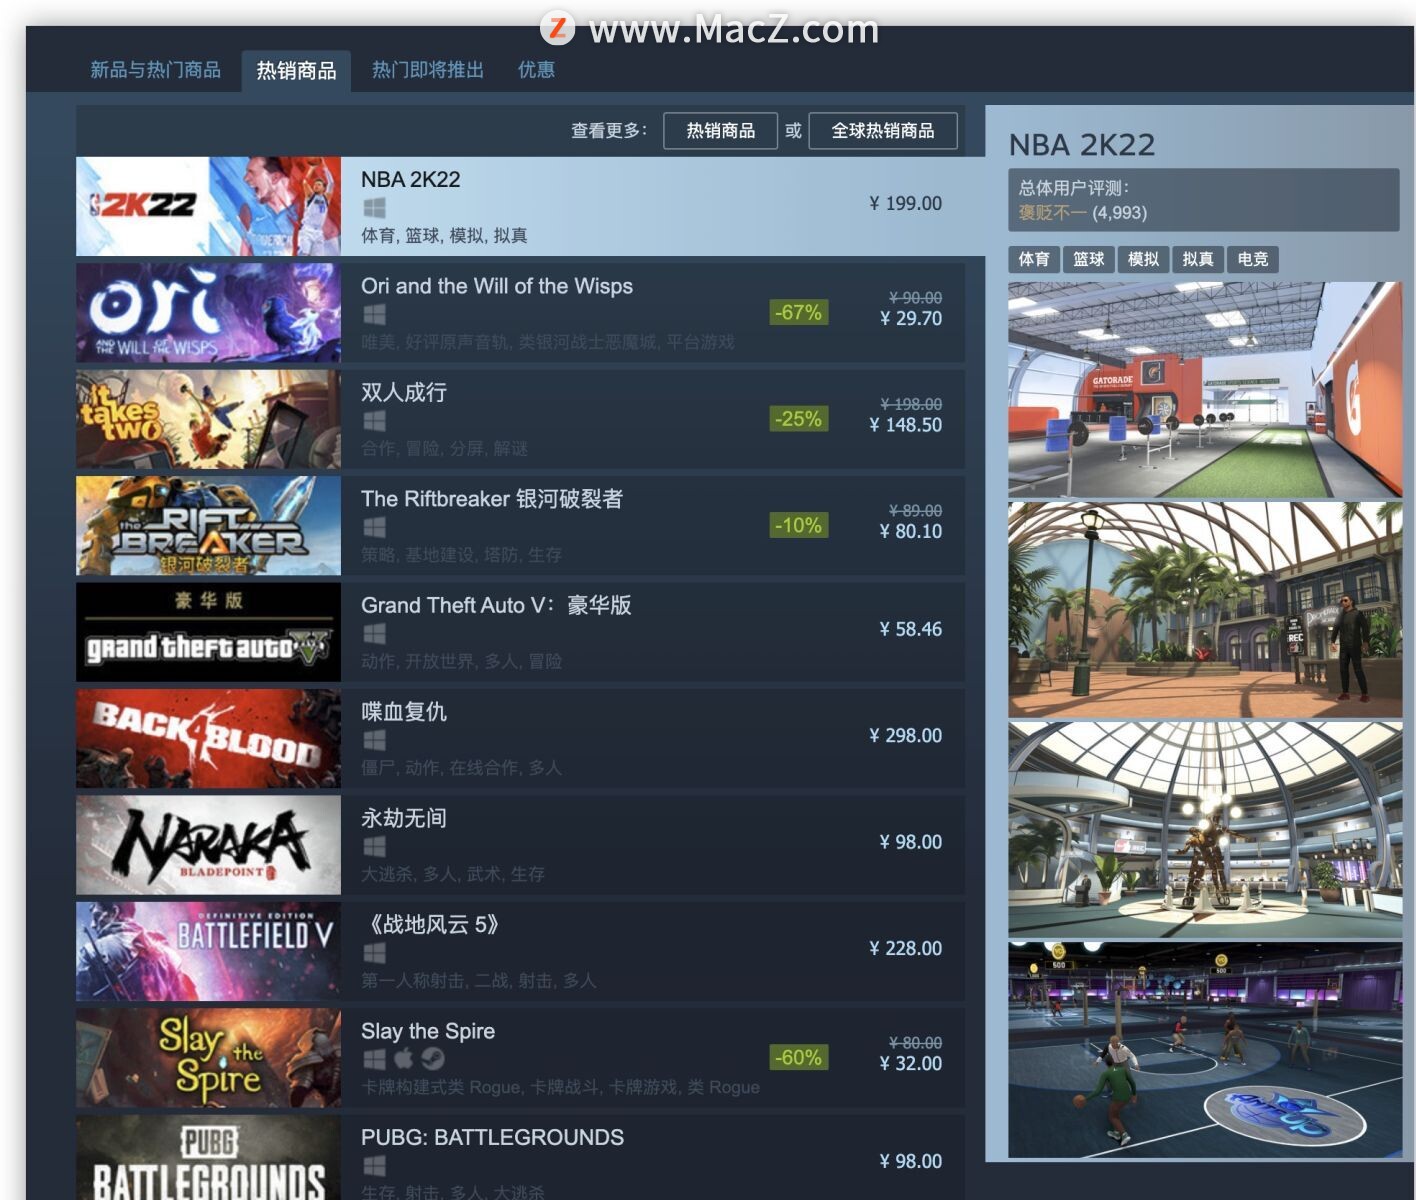Screen dimensions: 1416x1200
Task: Open Slay the Spire capsule image
Action: click(208, 1058)
